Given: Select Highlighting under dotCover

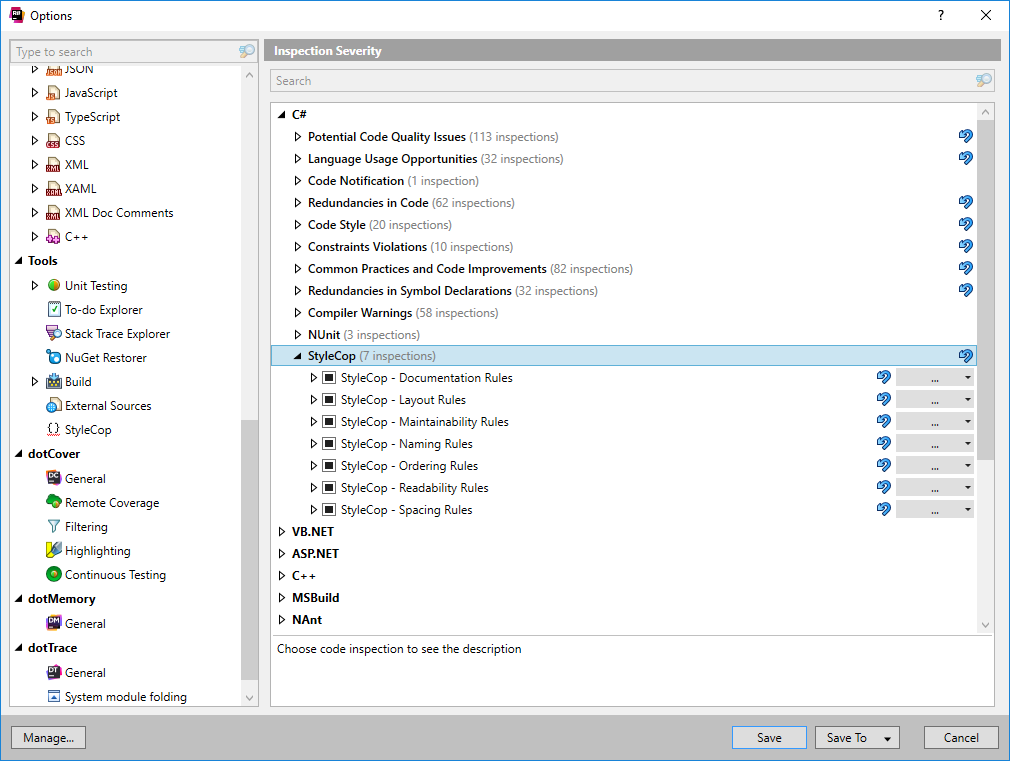Looking at the screenshot, I should coord(97,550).
